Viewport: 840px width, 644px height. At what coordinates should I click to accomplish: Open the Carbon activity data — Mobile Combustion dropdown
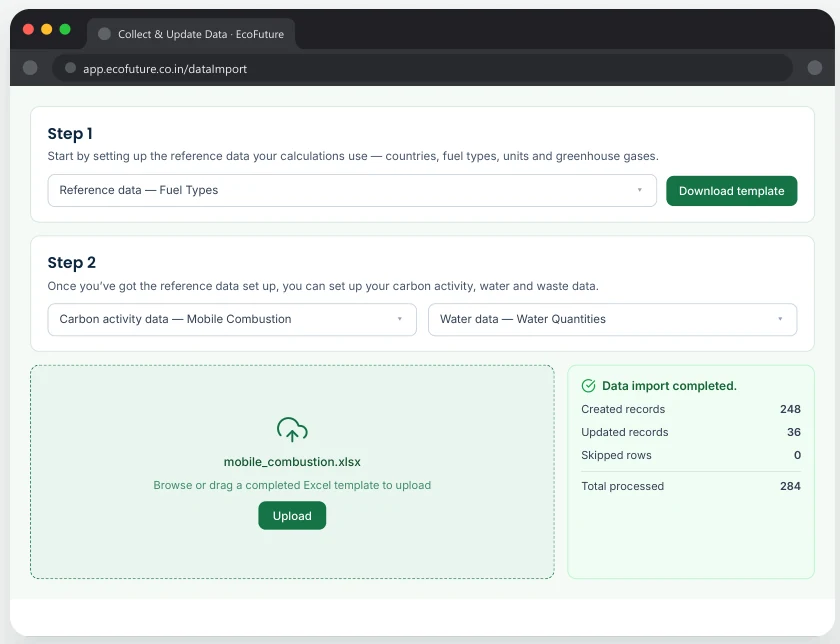point(232,319)
